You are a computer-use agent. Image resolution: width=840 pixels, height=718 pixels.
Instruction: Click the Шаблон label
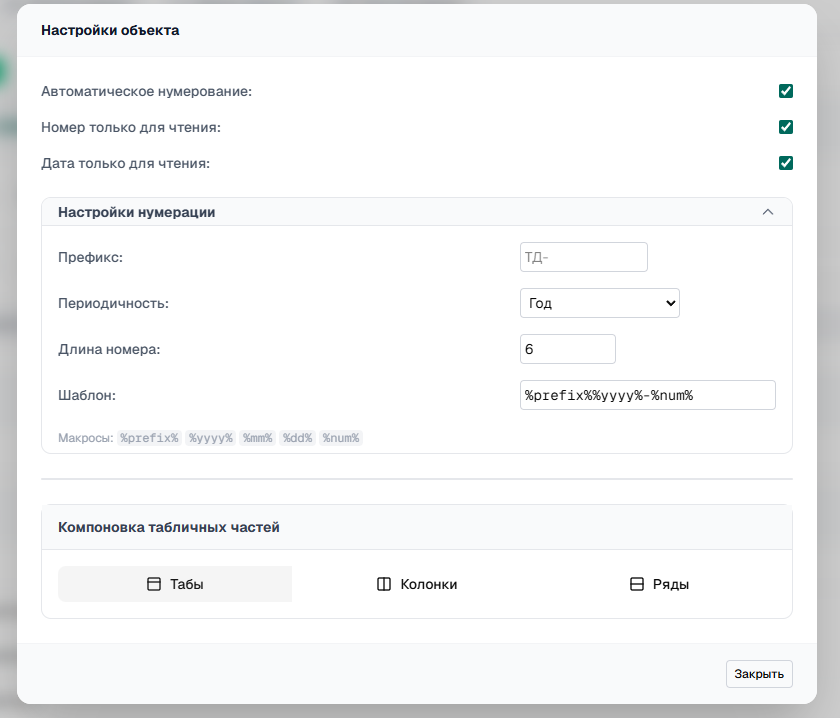(87, 395)
